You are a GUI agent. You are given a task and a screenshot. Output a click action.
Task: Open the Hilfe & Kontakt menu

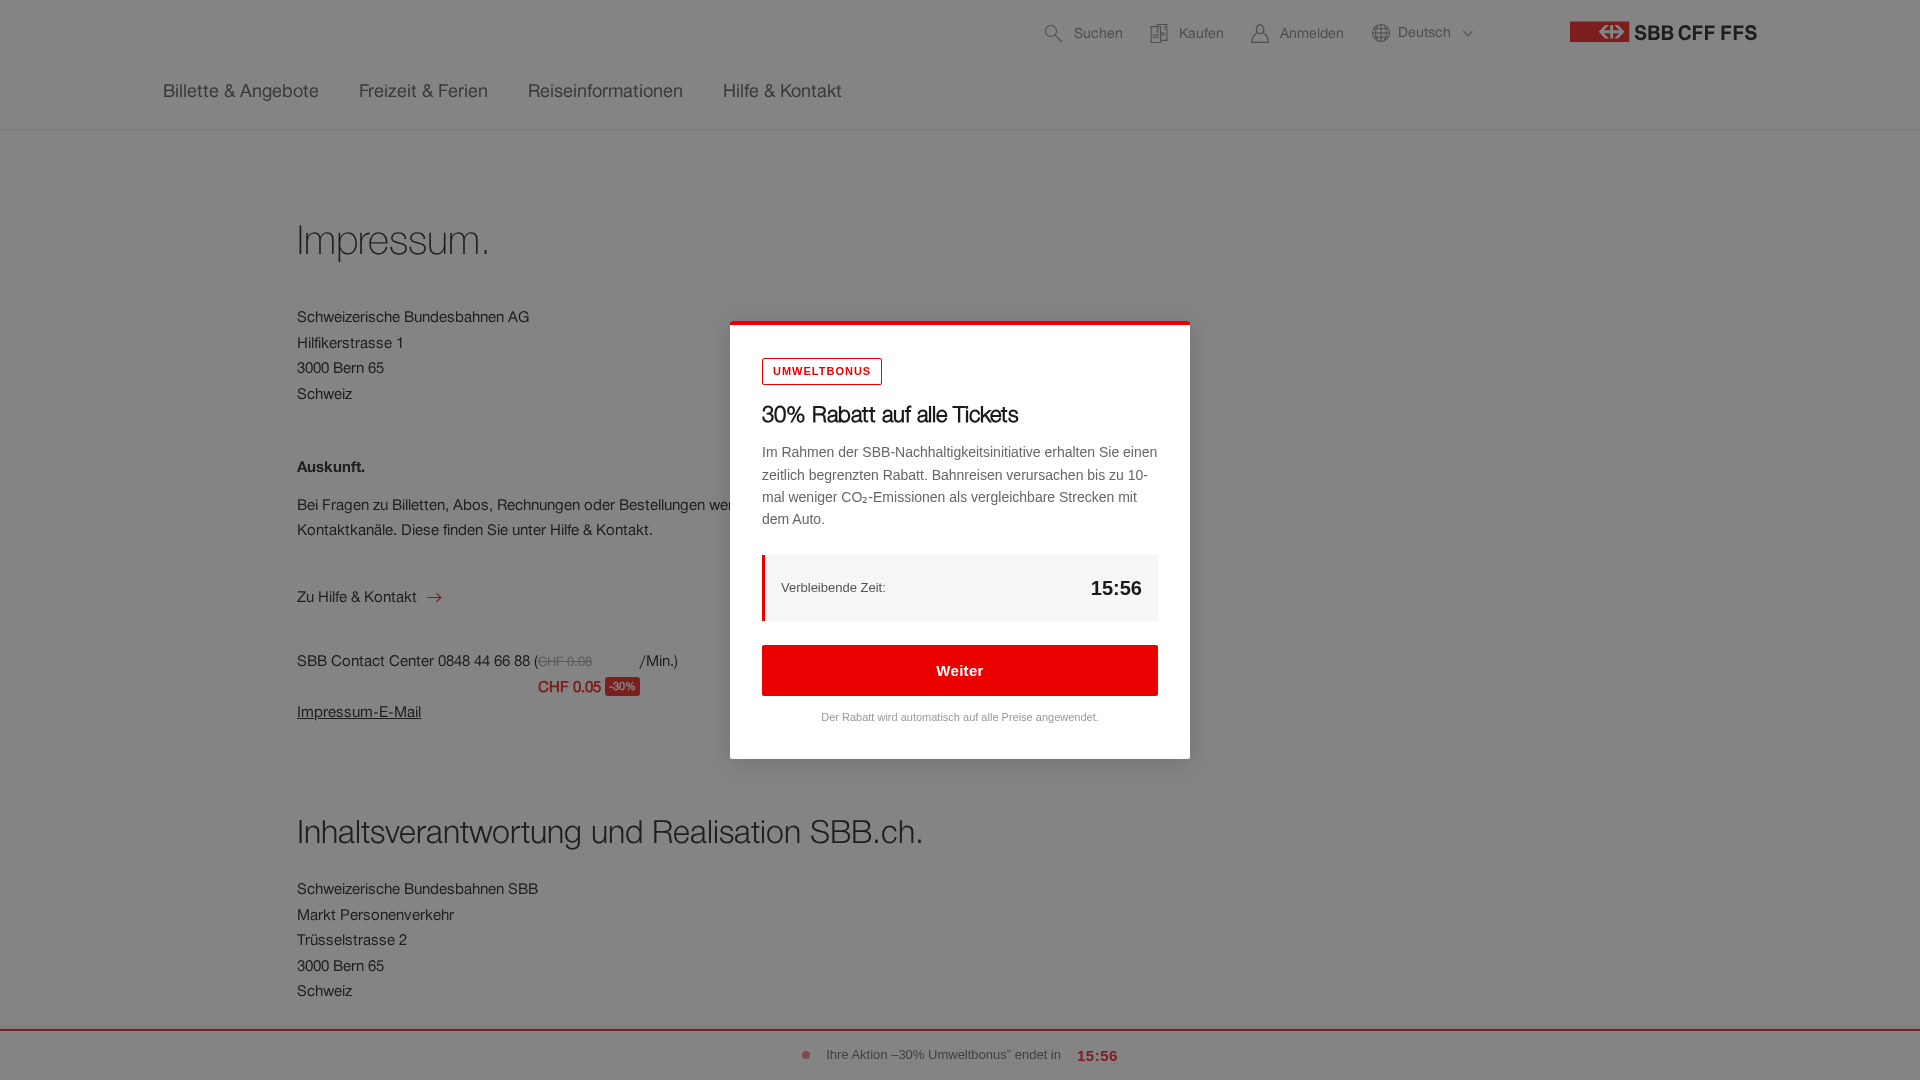pos(782,91)
